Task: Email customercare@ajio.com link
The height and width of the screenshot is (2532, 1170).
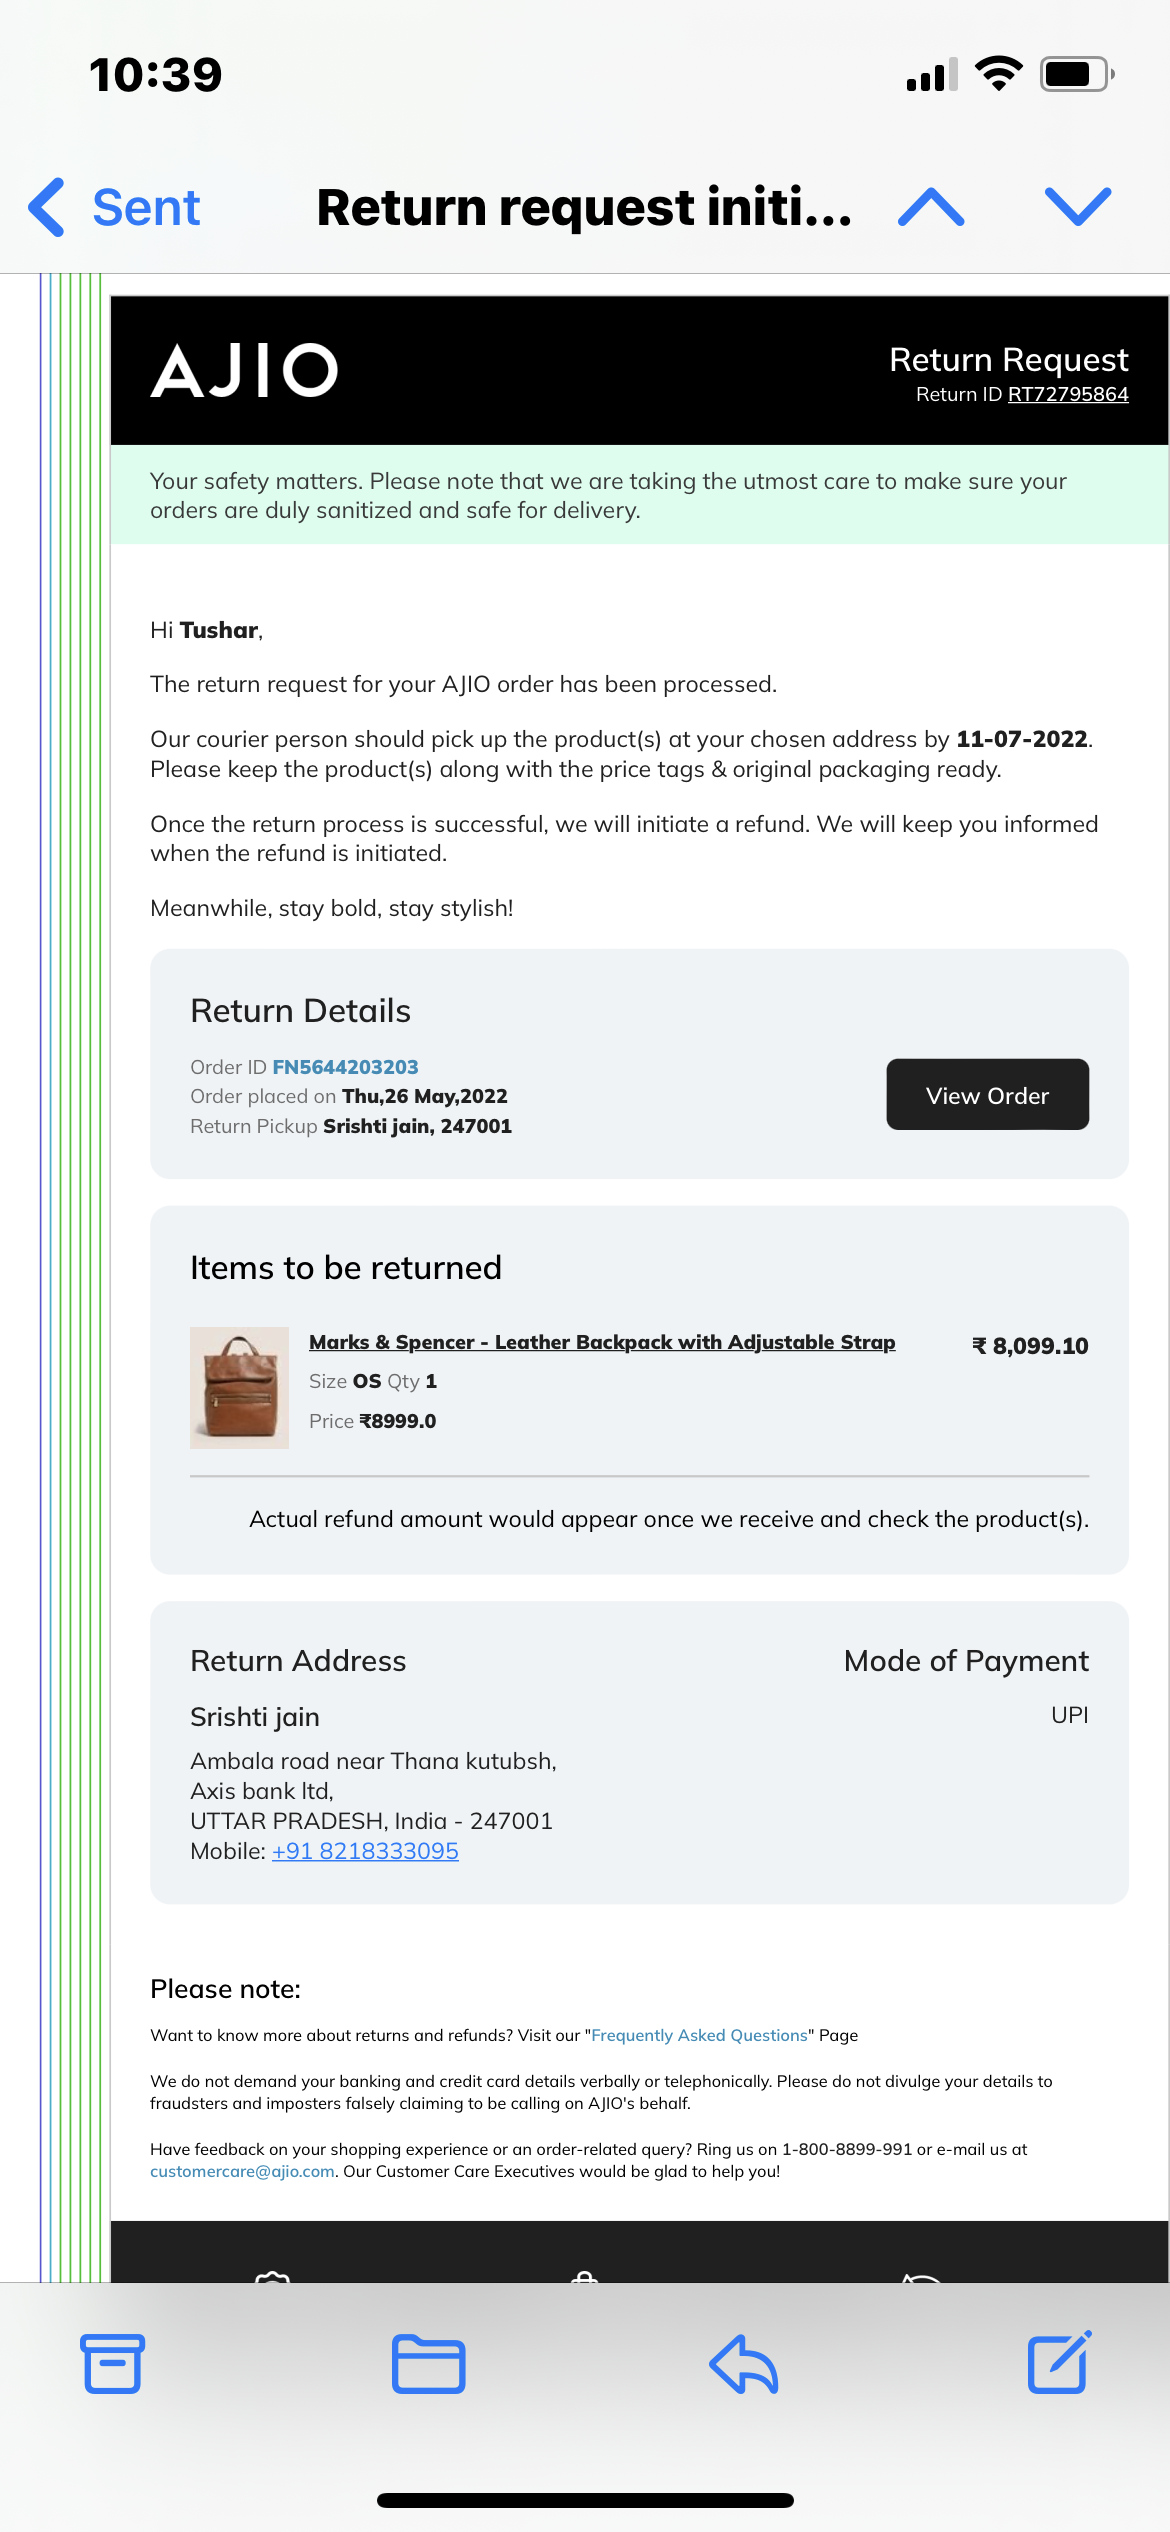Action: click(x=242, y=2171)
